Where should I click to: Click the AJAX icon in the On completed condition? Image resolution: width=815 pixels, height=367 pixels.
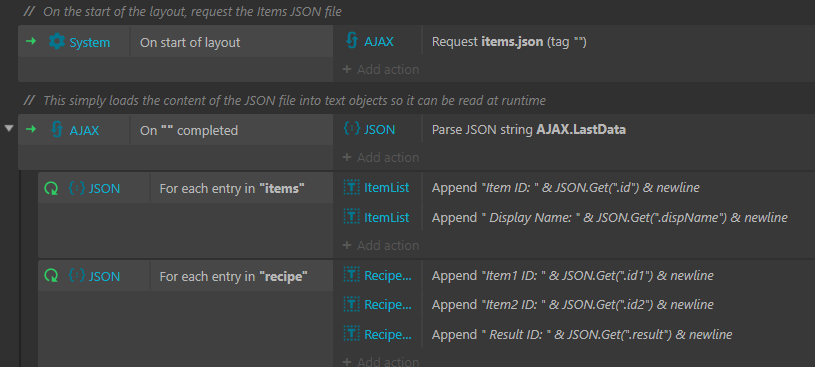57,130
